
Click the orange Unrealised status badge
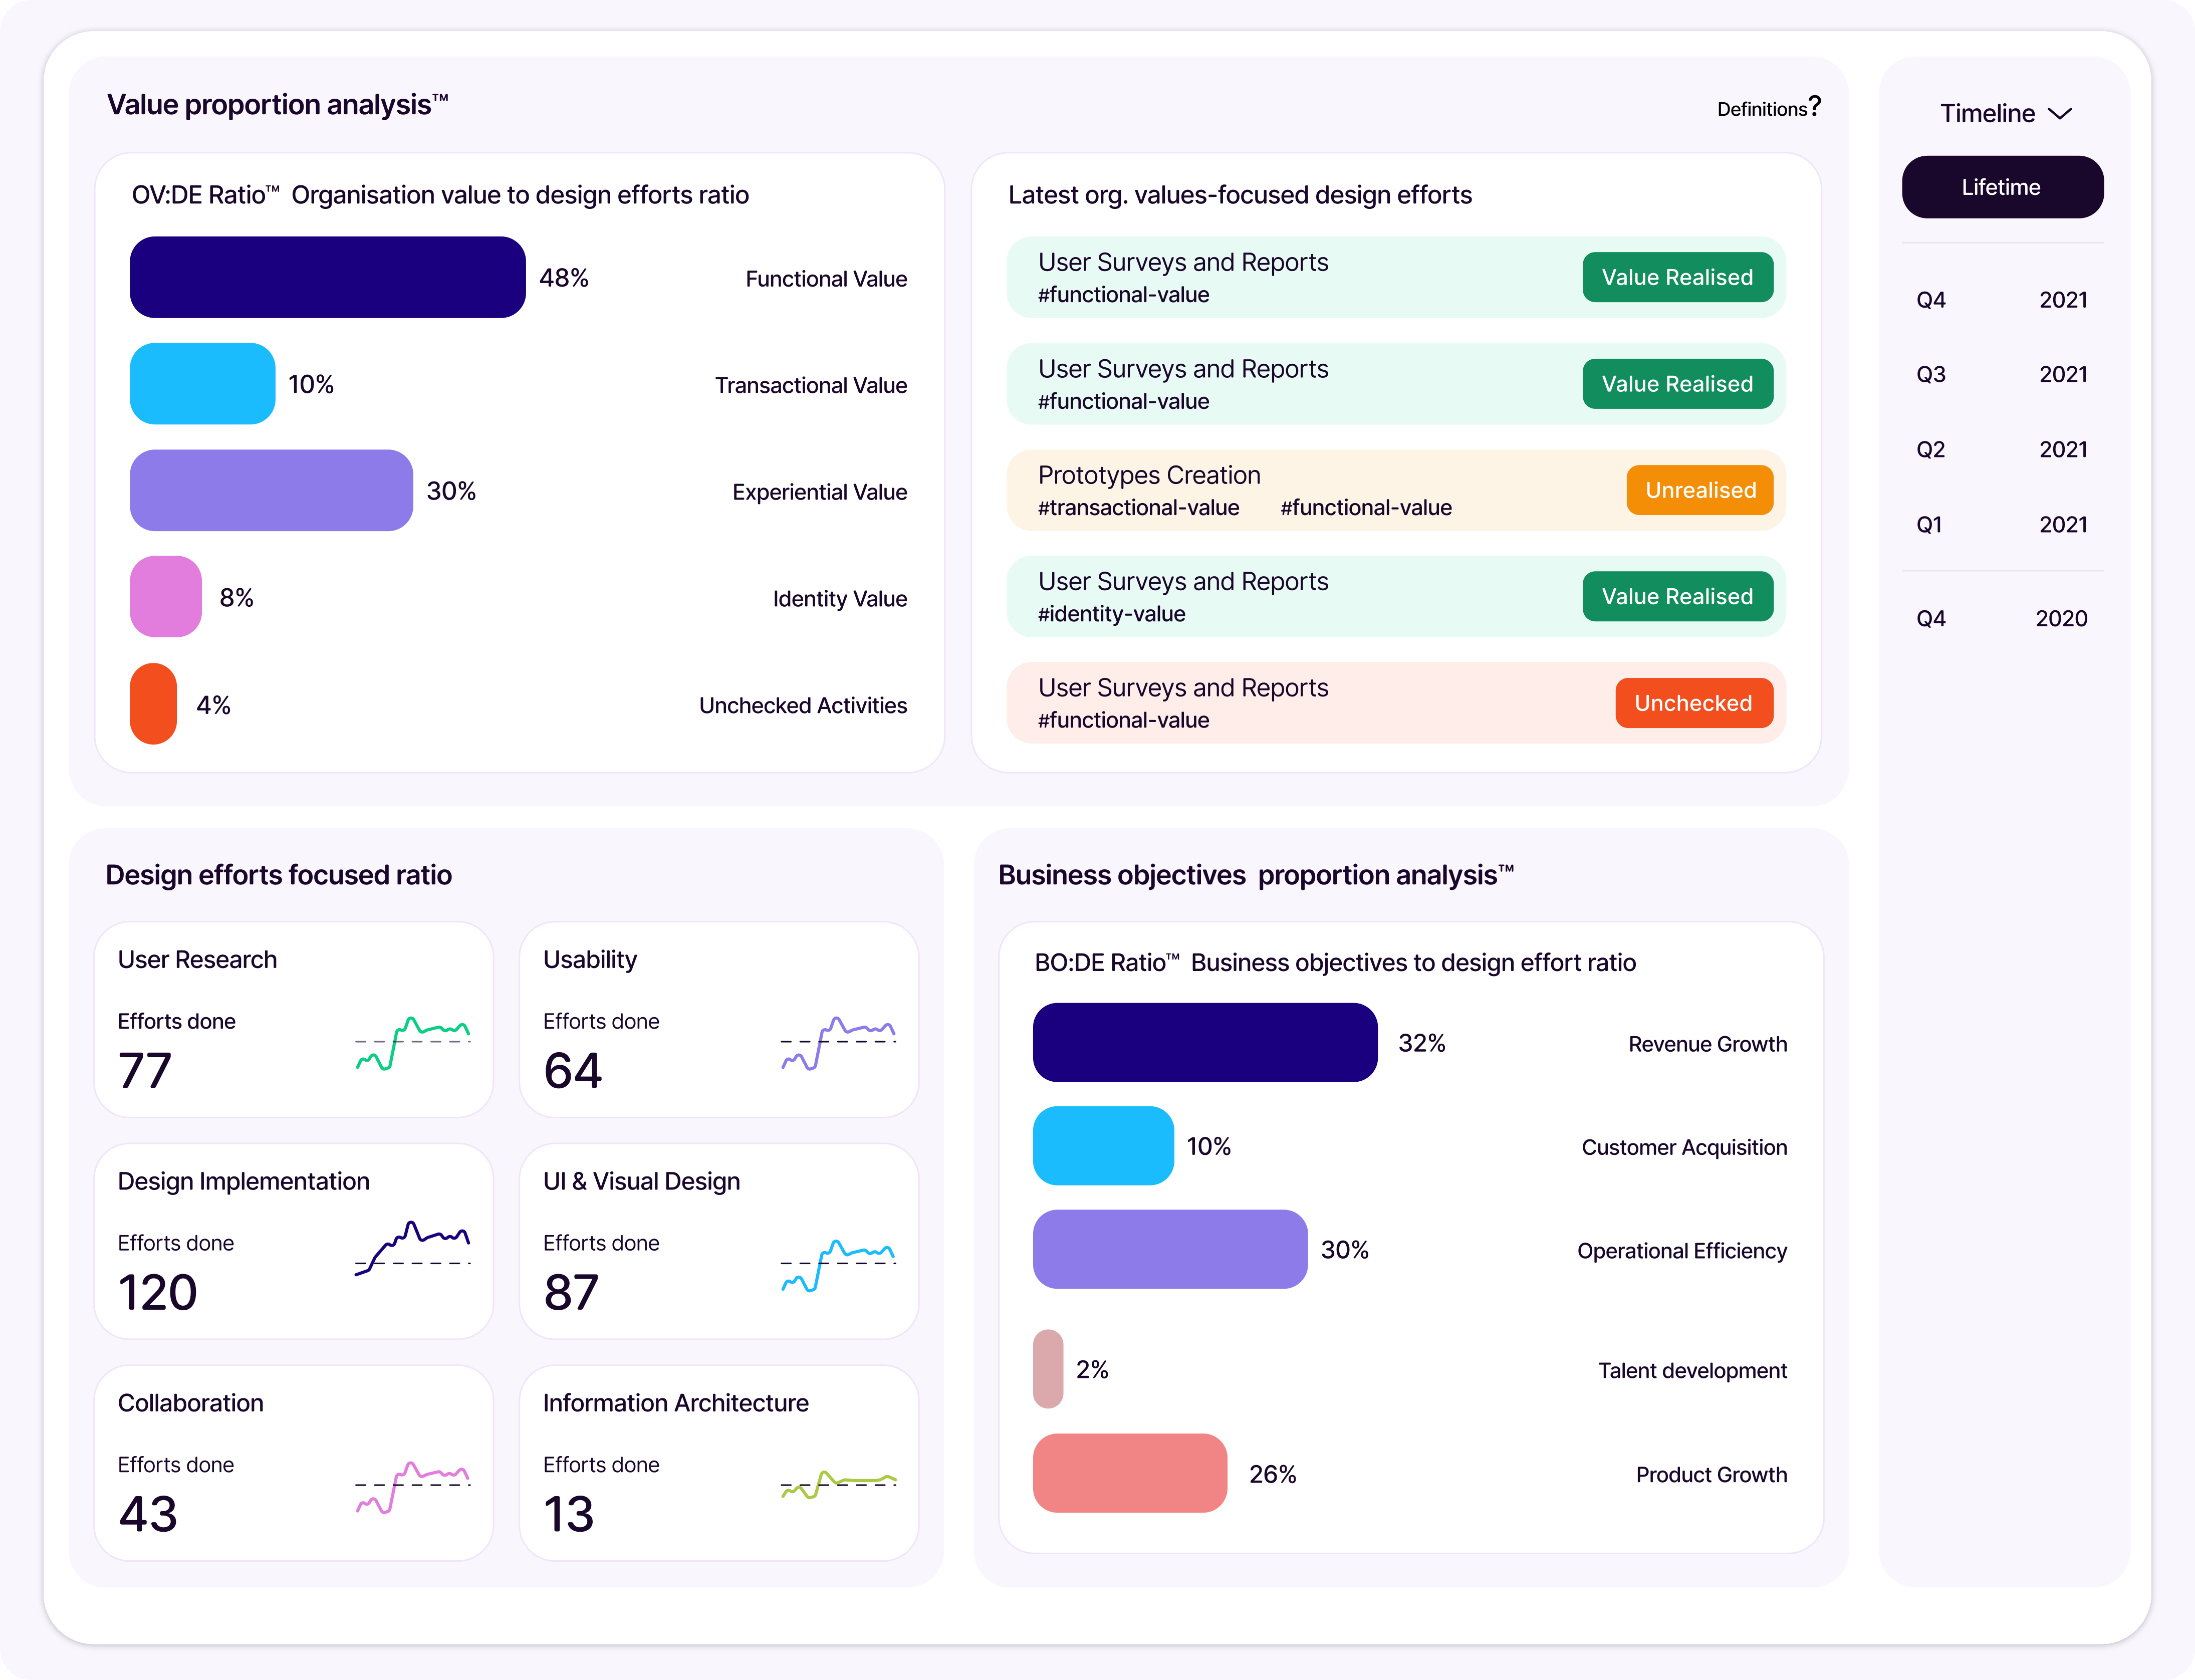(x=1699, y=490)
